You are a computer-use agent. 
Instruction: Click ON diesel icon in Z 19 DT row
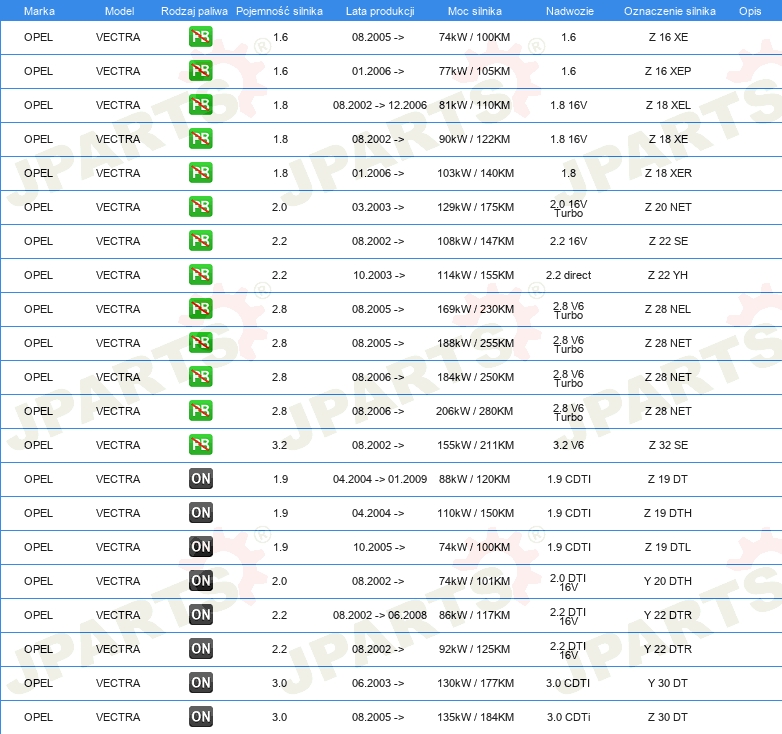(200, 479)
